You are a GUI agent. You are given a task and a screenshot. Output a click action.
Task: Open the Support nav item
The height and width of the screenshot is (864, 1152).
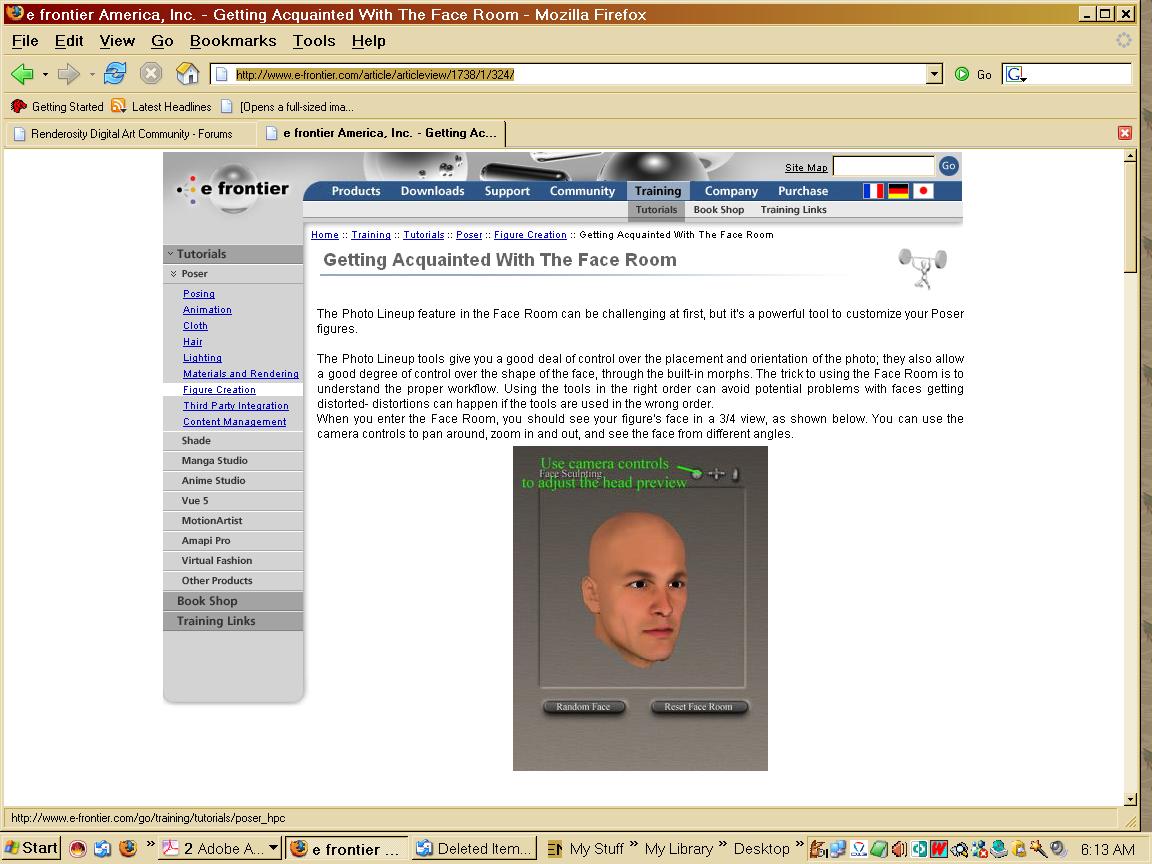pyautogui.click(x=507, y=191)
